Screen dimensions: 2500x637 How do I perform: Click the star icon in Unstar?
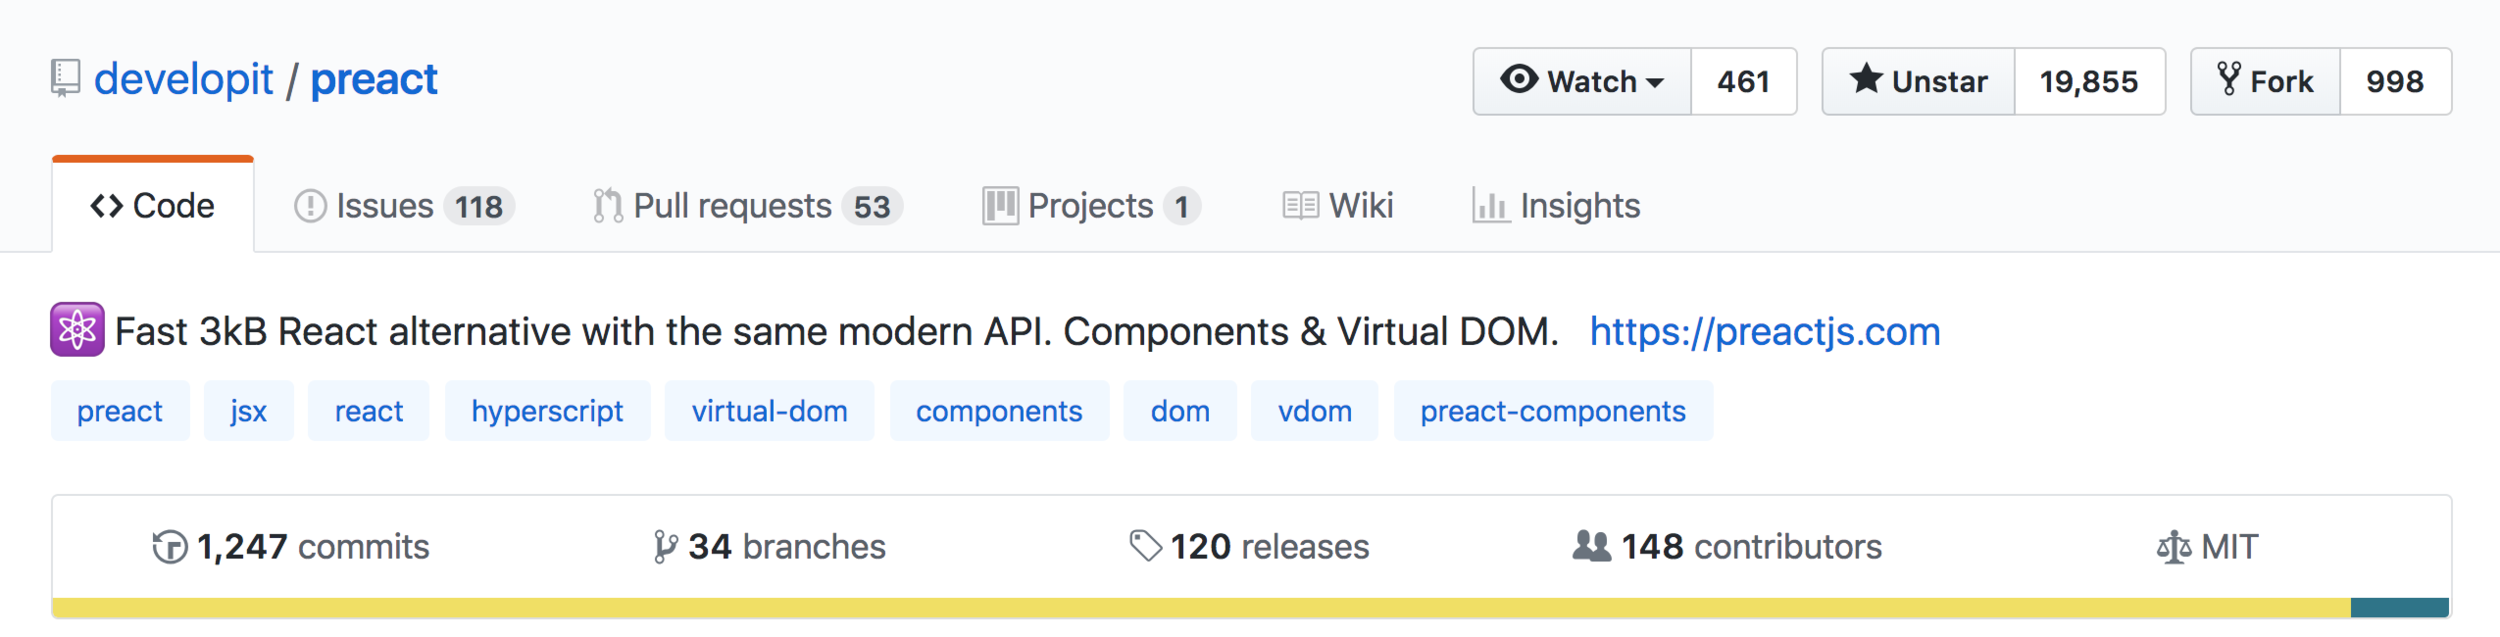pyautogui.click(x=1866, y=78)
